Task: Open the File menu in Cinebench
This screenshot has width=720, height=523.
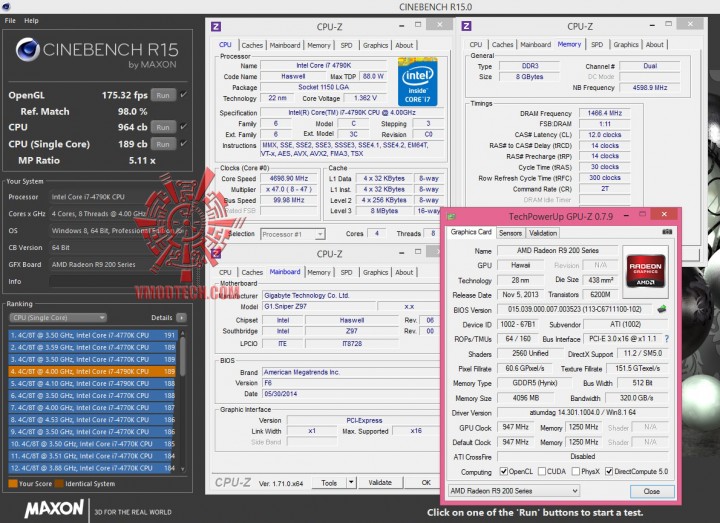Action: point(10,21)
